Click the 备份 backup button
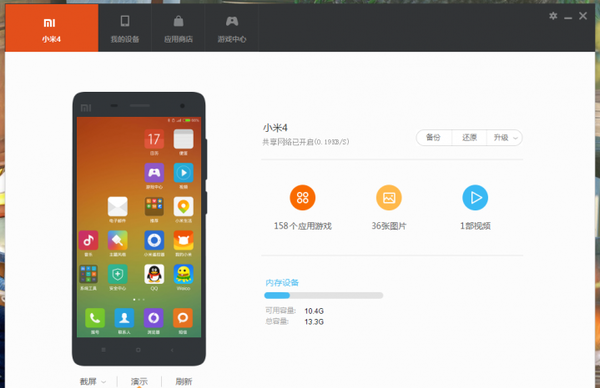 (434, 137)
